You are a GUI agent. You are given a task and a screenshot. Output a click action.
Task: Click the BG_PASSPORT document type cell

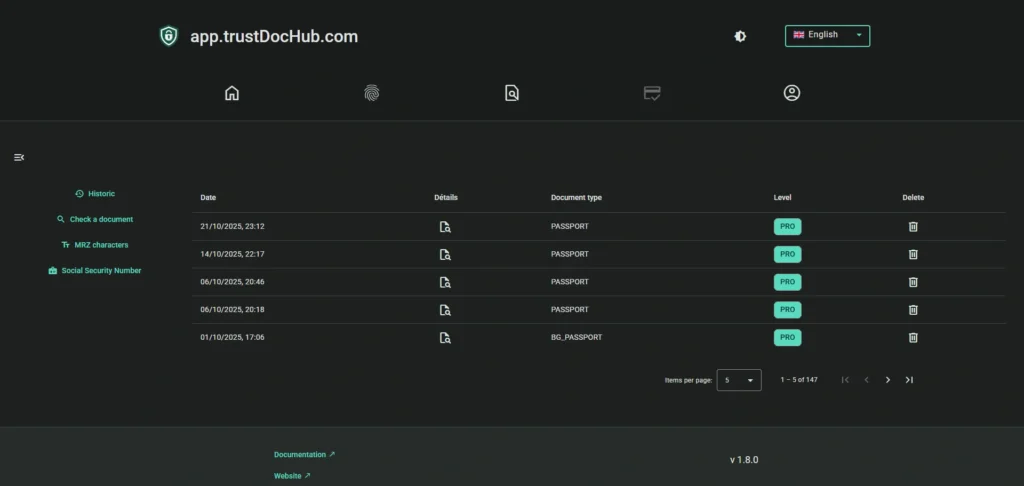click(x=577, y=338)
